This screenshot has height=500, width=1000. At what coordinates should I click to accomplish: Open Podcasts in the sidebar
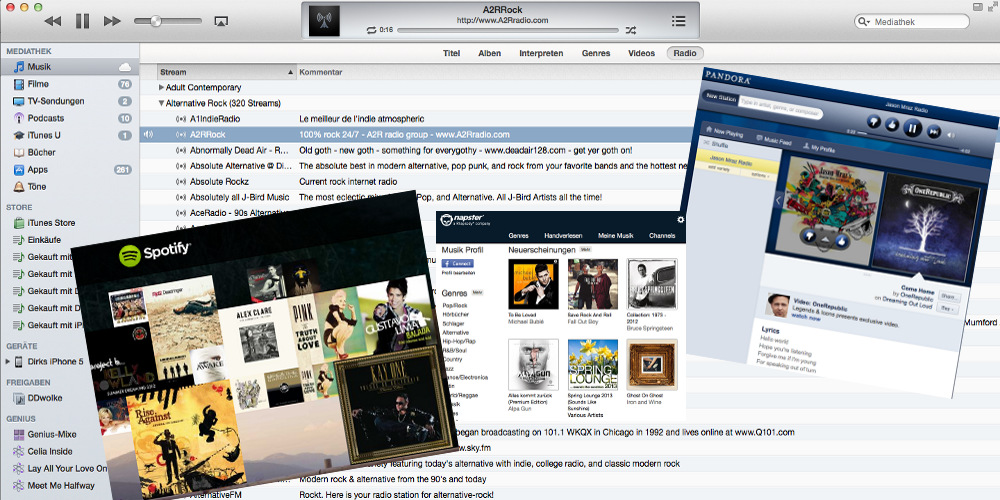point(70,119)
